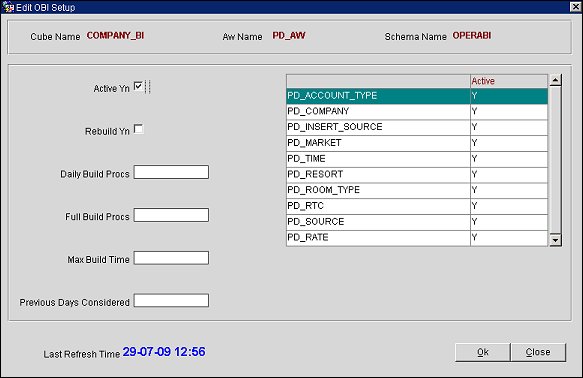This screenshot has width=583, height=378.
Task: Click the Previous Days Considered field
Action: (171, 301)
